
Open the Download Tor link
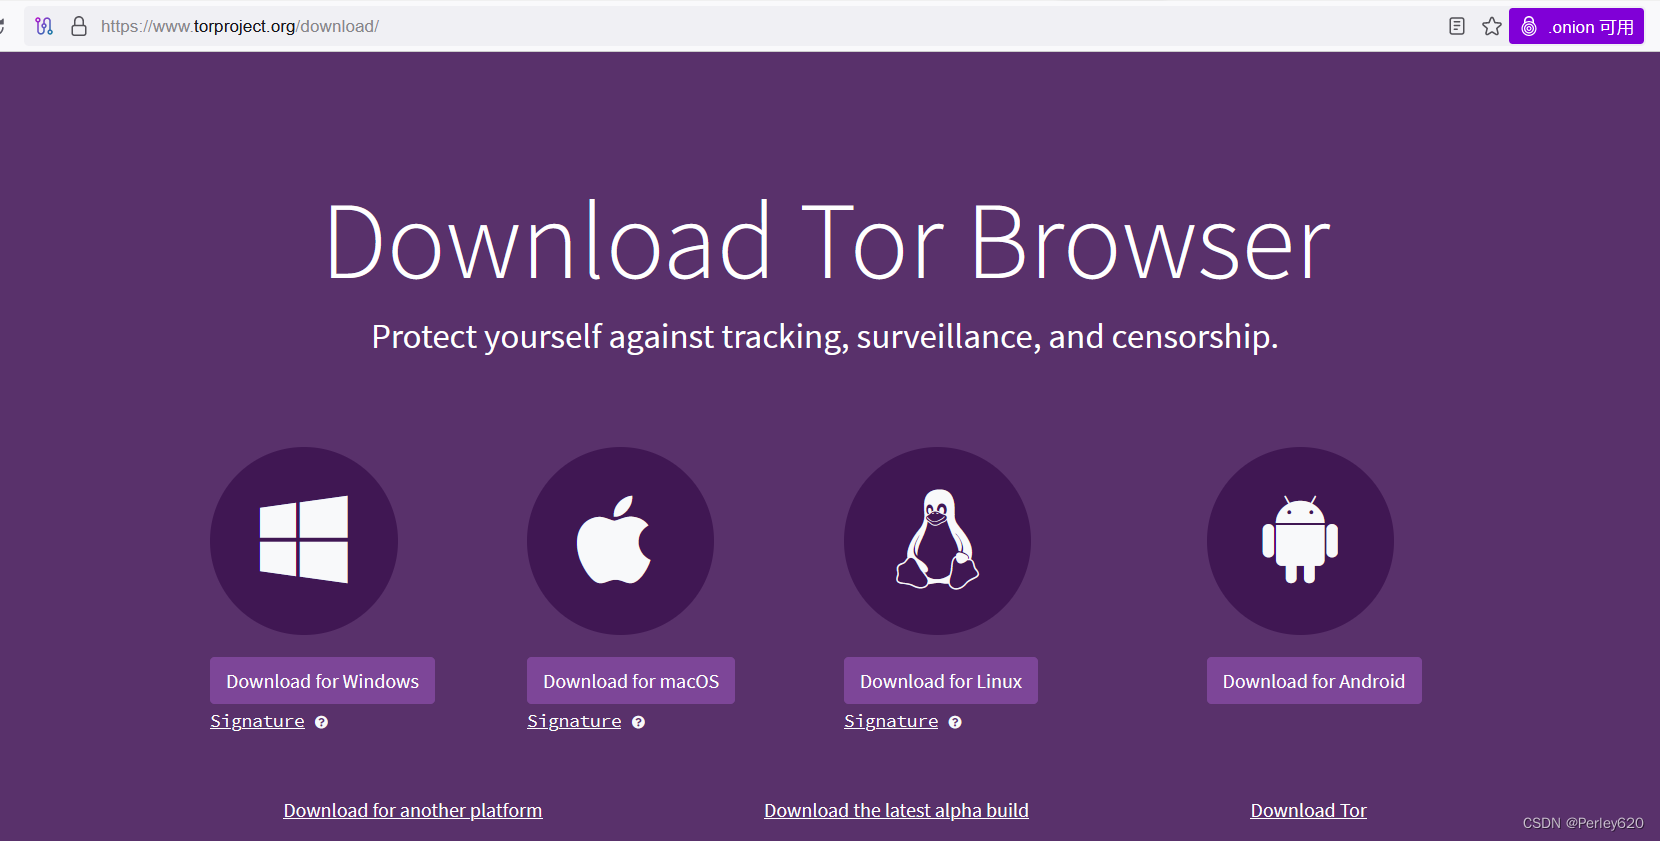pyautogui.click(x=1308, y=810)
